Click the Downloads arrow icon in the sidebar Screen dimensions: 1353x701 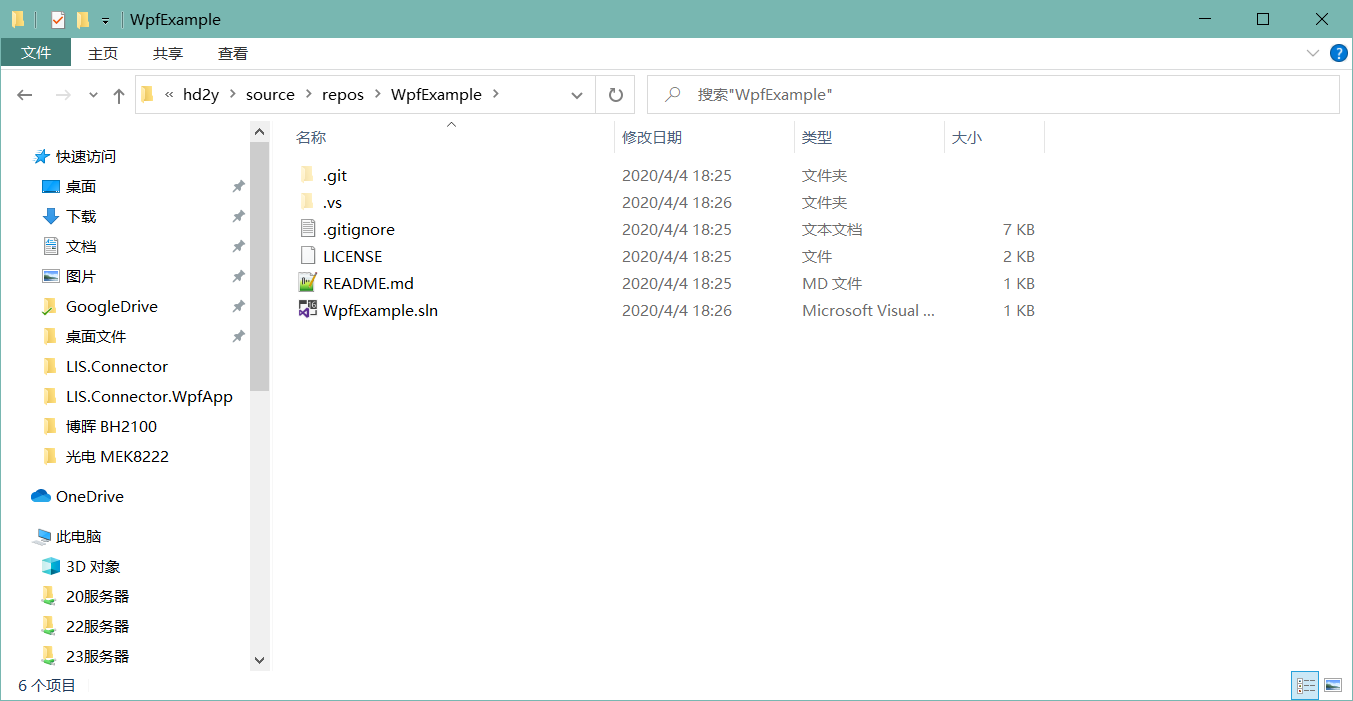tap(51, 216)
